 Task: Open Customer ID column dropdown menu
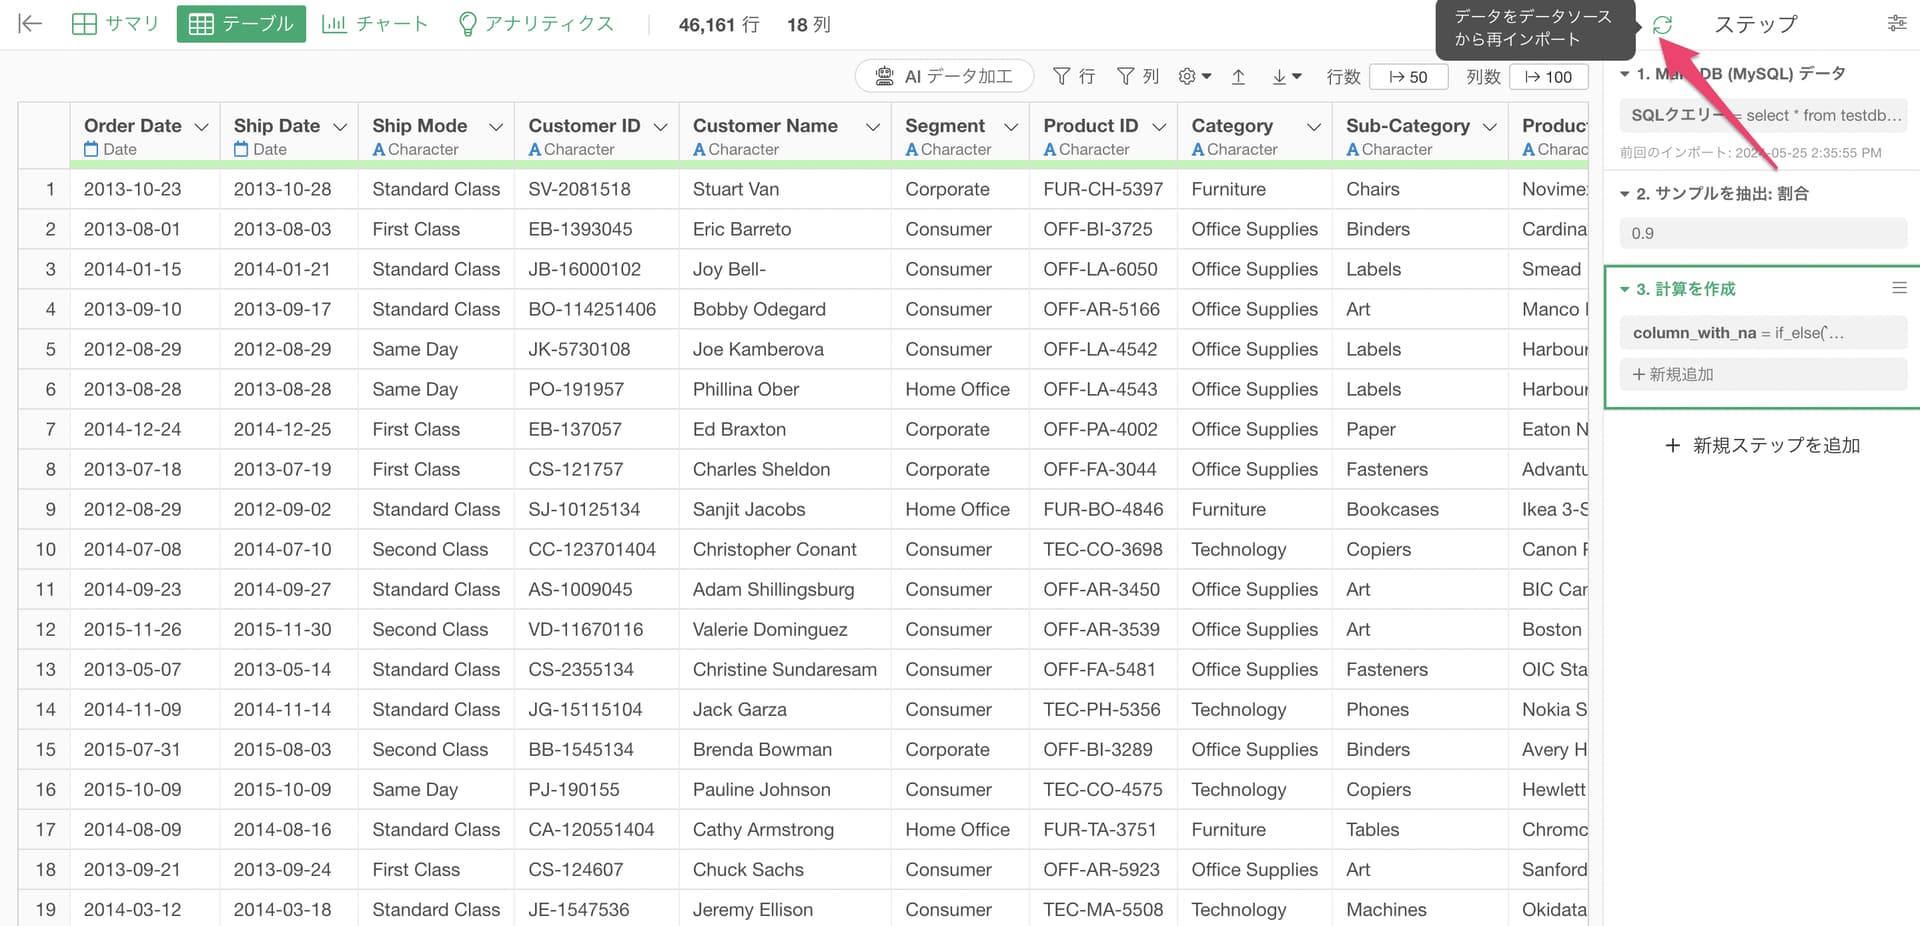tap(660, 127)
